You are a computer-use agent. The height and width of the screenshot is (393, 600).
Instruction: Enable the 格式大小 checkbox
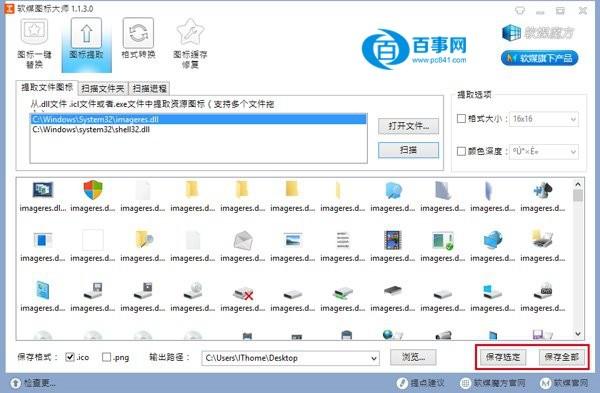pos(461,119)
